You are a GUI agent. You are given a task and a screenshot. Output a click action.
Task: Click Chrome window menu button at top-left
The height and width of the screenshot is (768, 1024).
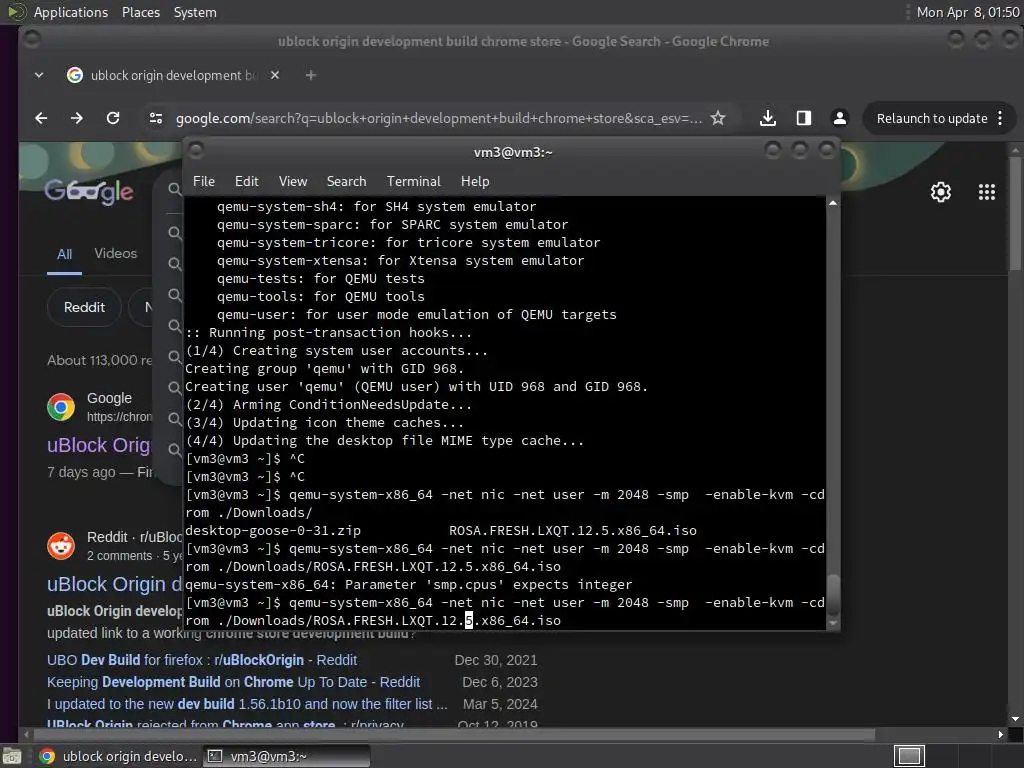coord(31,40)
